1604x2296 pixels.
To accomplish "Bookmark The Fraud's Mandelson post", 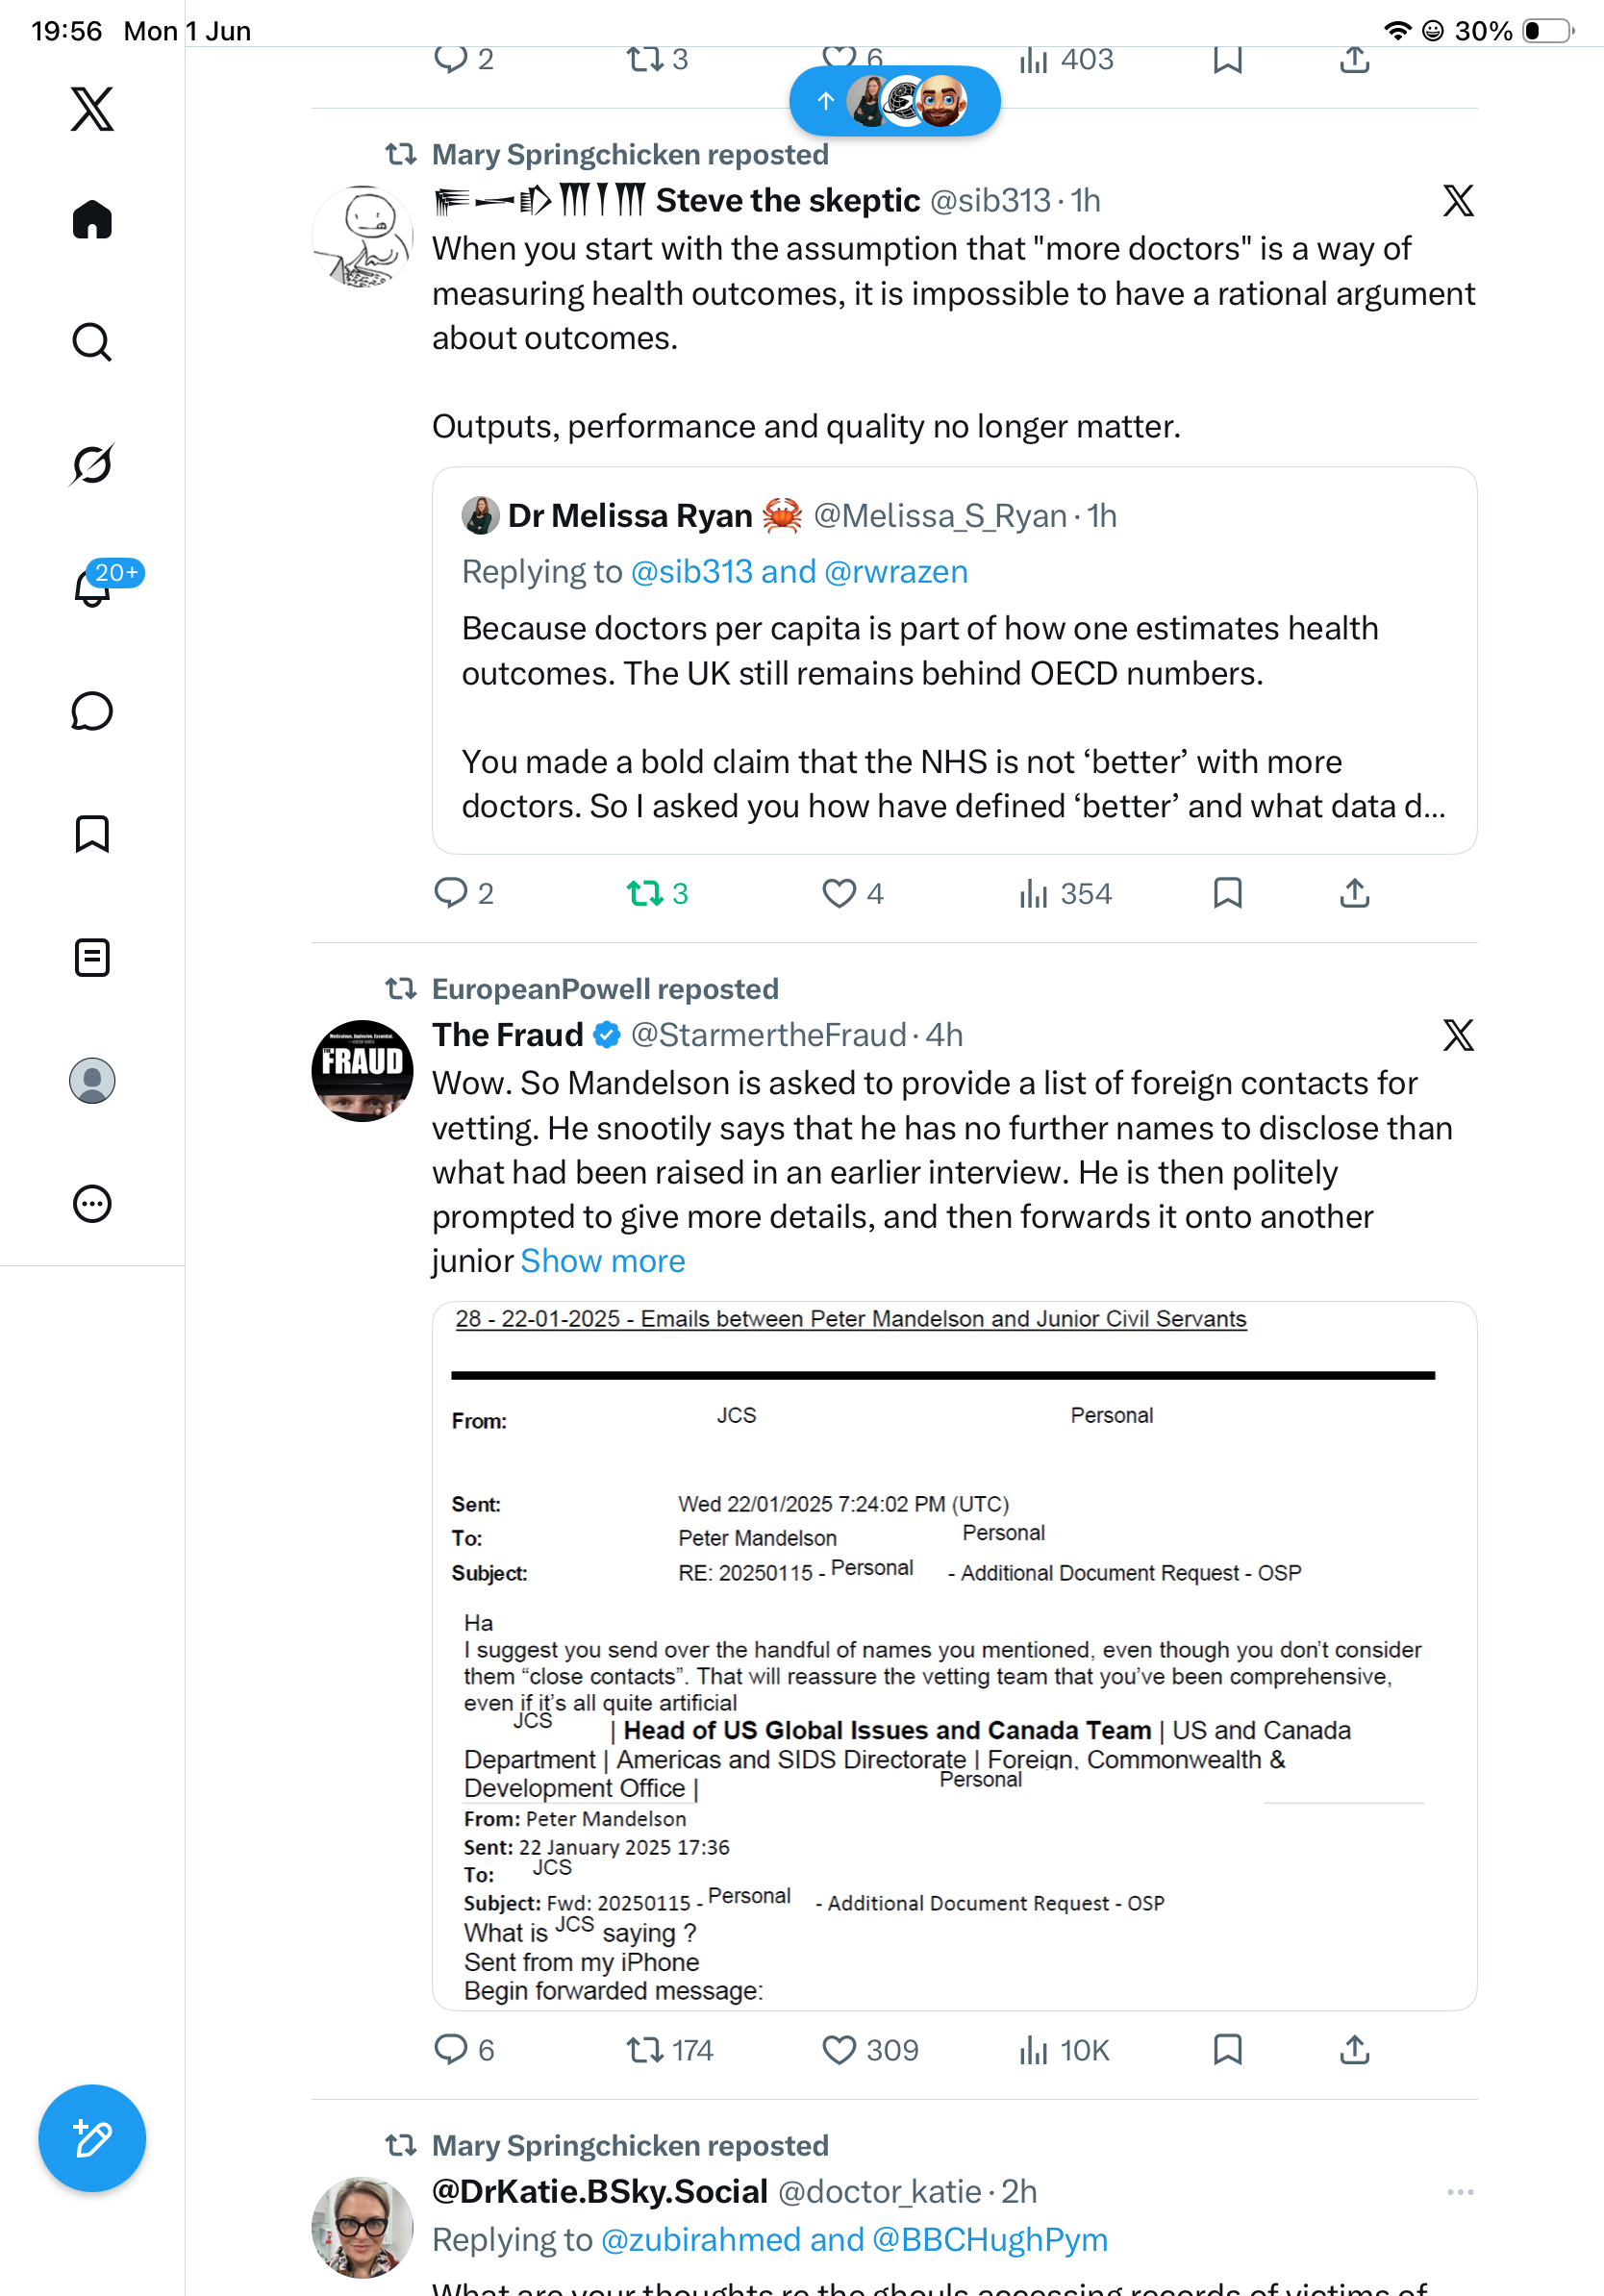I will point(1227,2050).
